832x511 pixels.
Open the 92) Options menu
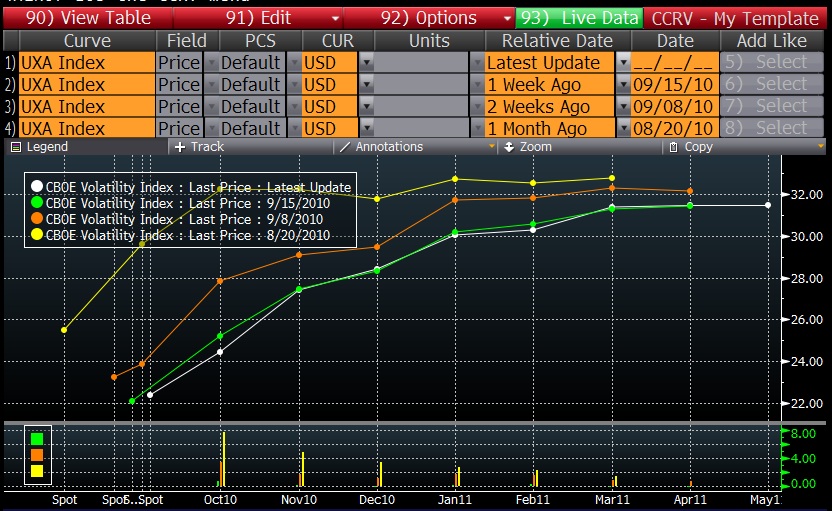coord(429,18)
